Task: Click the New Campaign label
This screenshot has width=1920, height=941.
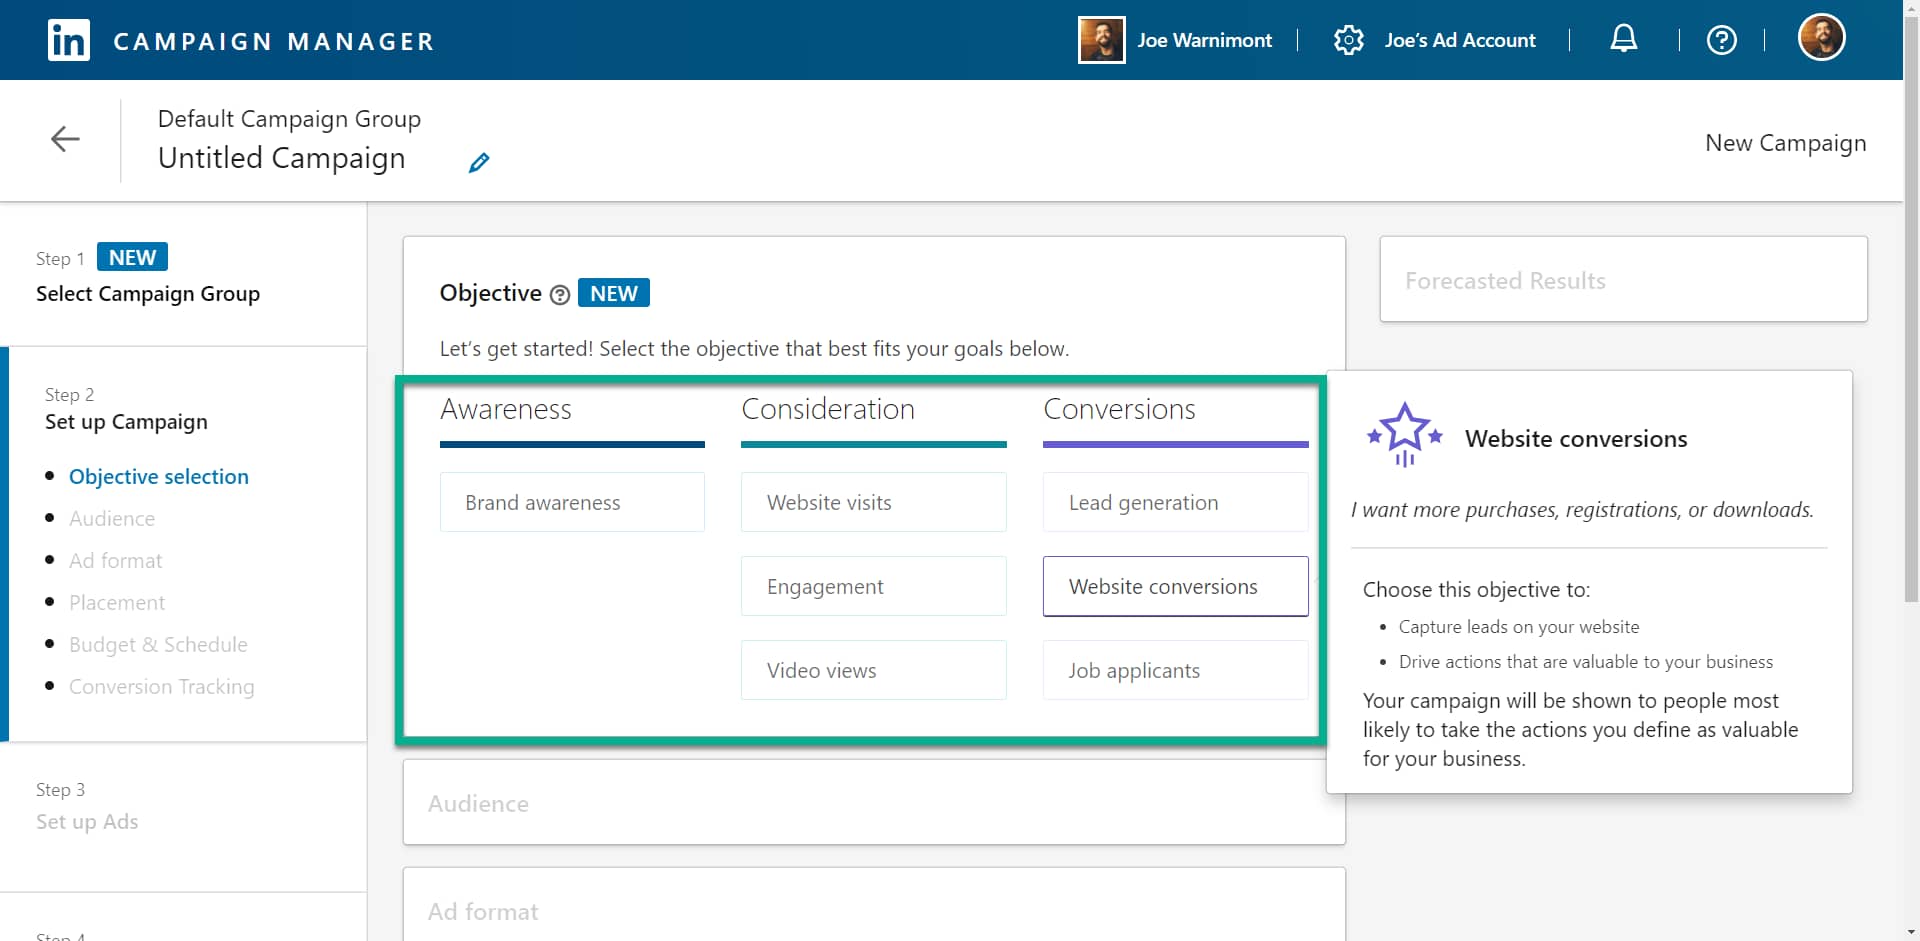Action: tap(1786, 143)
